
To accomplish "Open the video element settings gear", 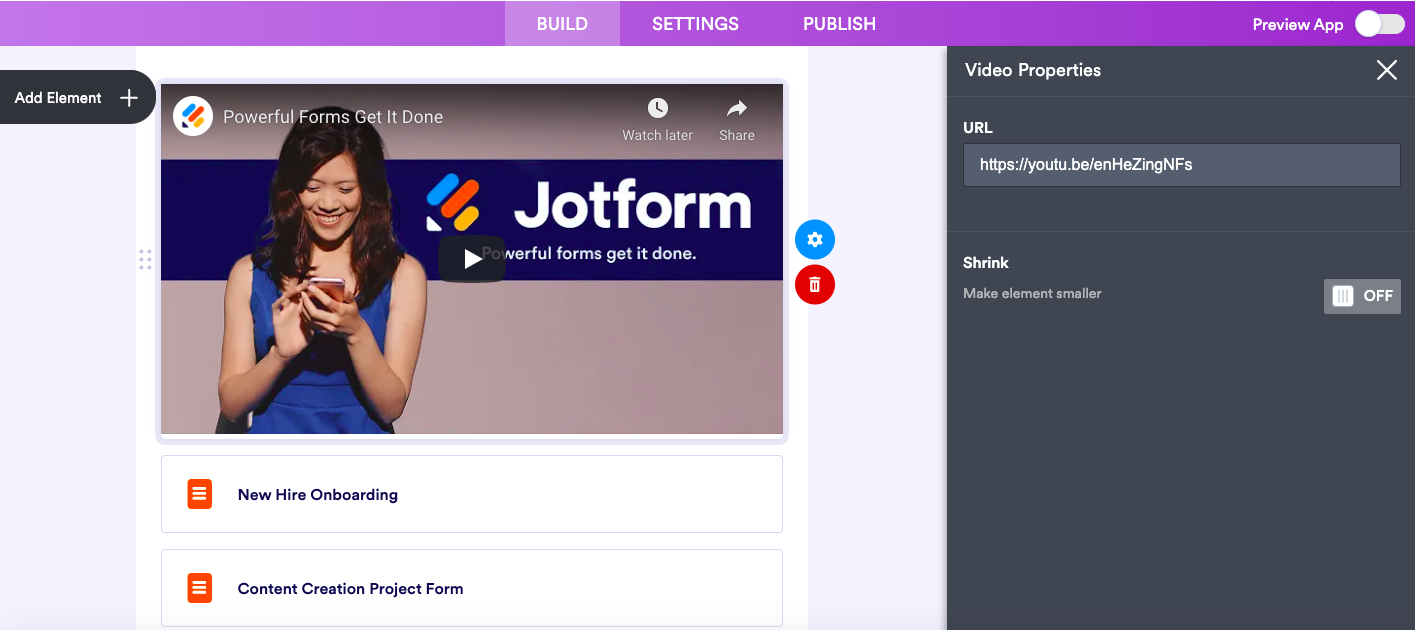I will pos(815,240).
